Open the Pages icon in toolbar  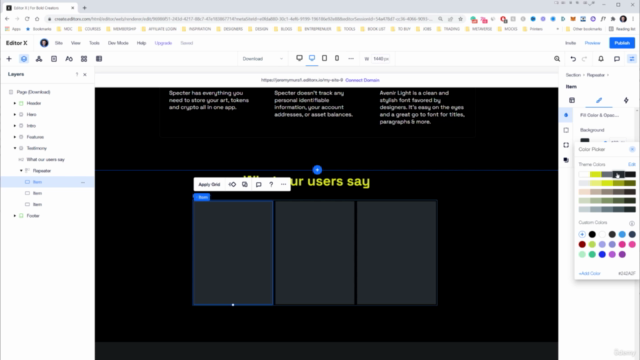click(x=54, y=59)
